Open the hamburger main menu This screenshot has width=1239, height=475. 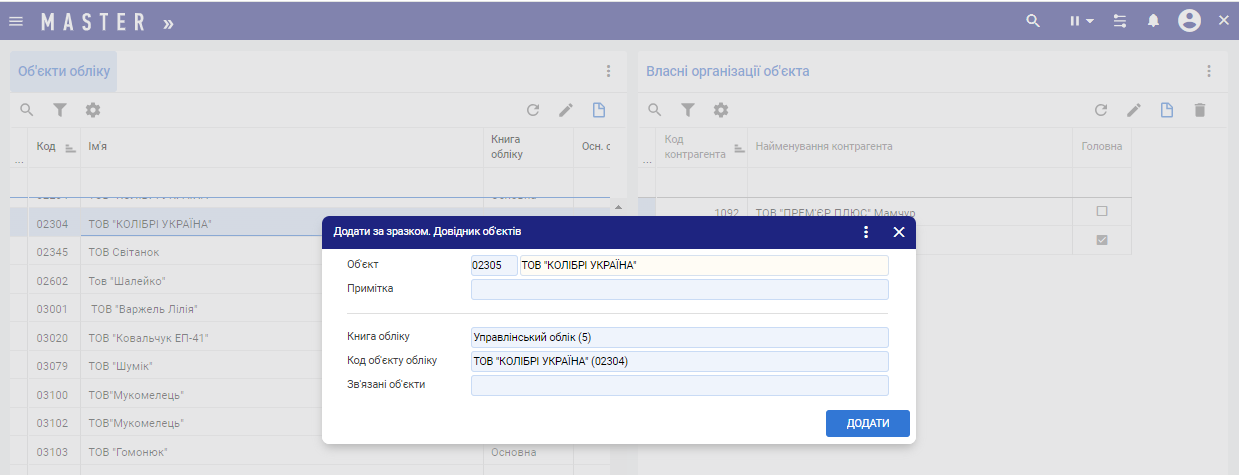point(16,21)
